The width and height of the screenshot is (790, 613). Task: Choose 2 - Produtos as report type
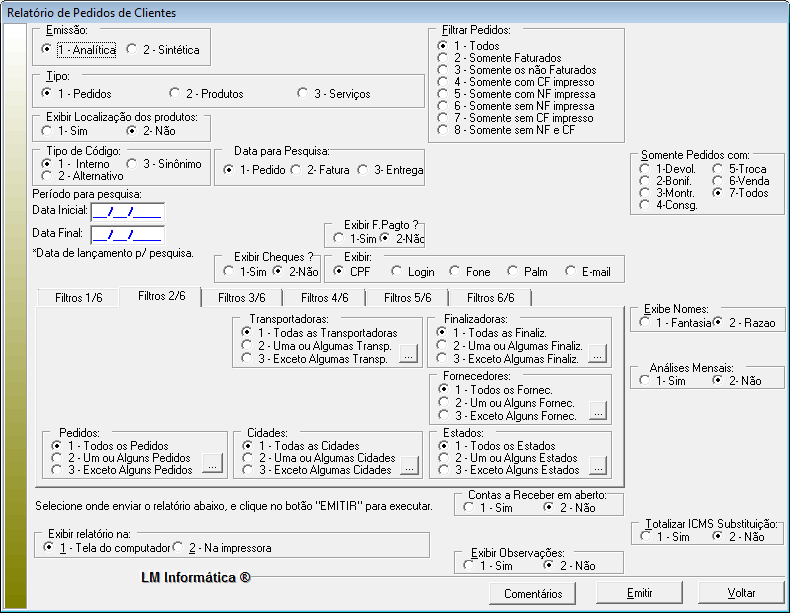click(x=176, y=94)
